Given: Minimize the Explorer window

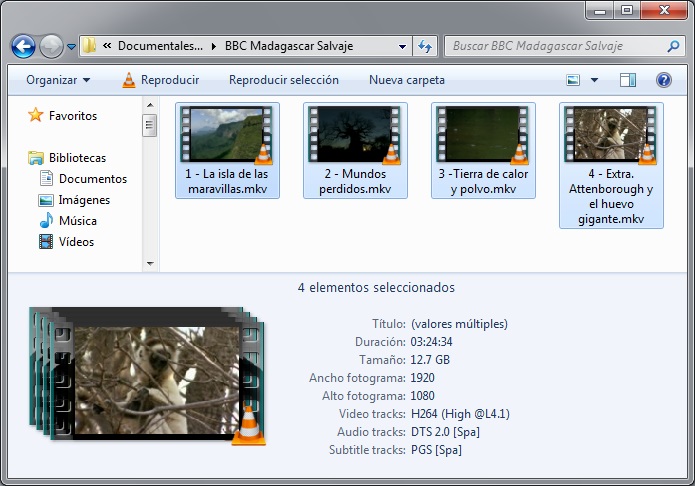Looking at the screenshot, I should [600, 10].
